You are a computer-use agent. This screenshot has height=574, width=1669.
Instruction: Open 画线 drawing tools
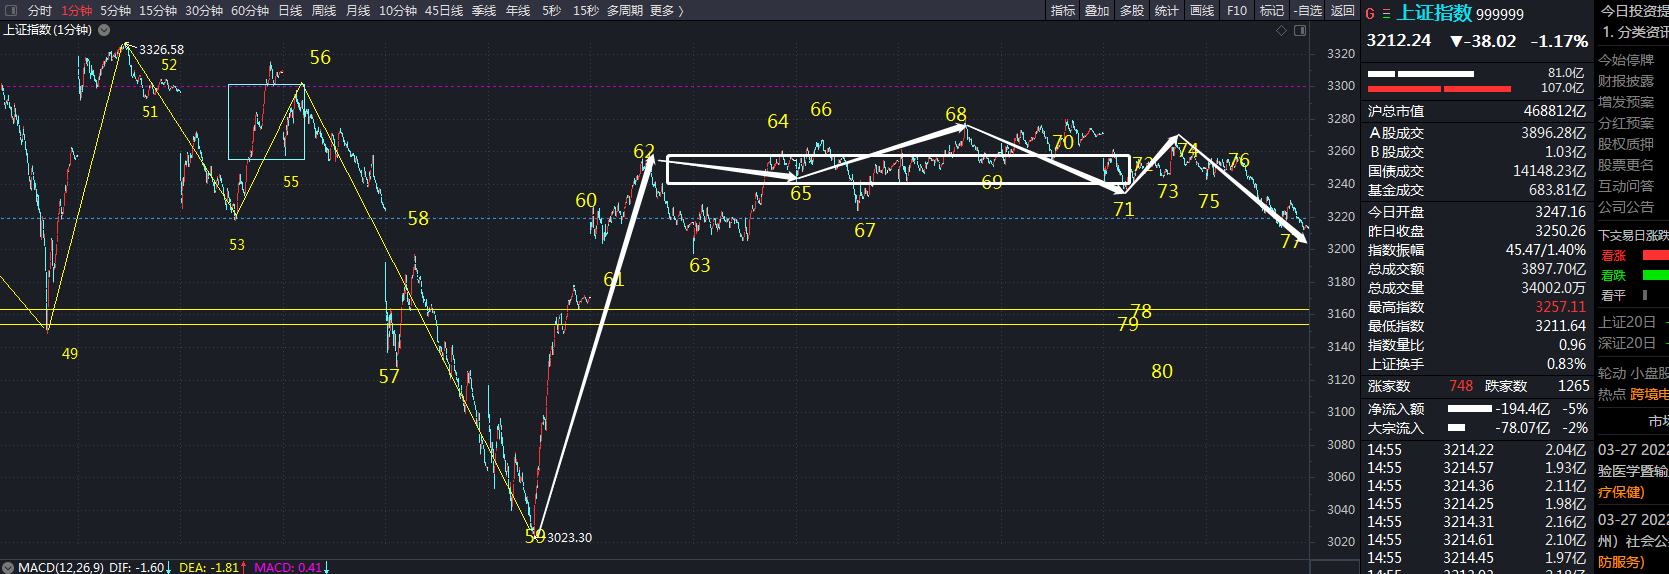pos(1201,10)
